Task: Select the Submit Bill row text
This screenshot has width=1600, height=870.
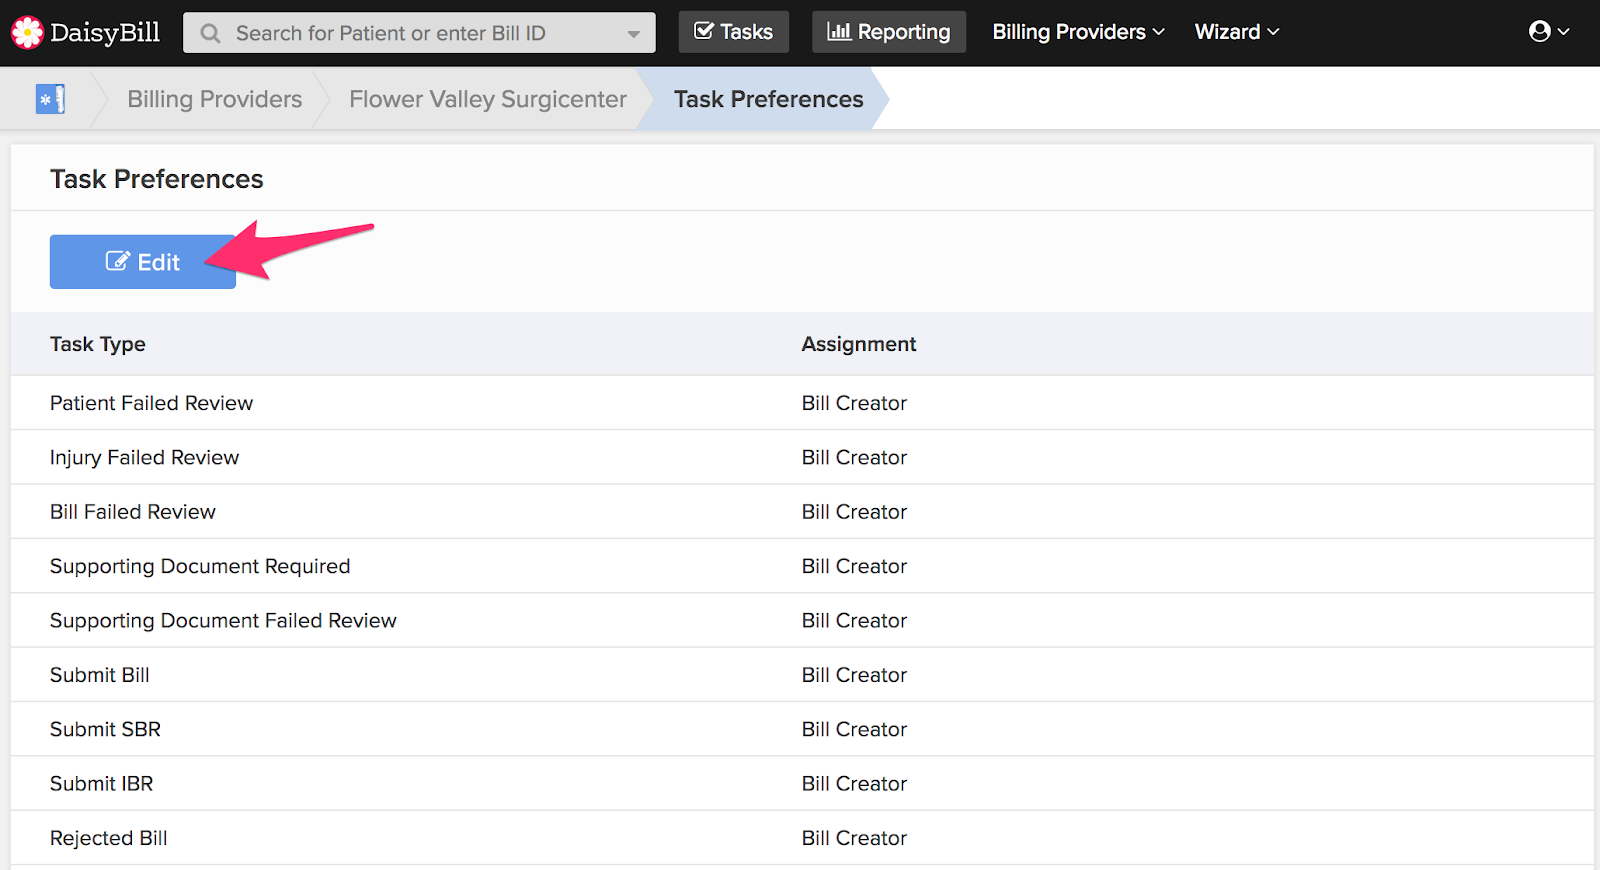Action: (100, 675)
